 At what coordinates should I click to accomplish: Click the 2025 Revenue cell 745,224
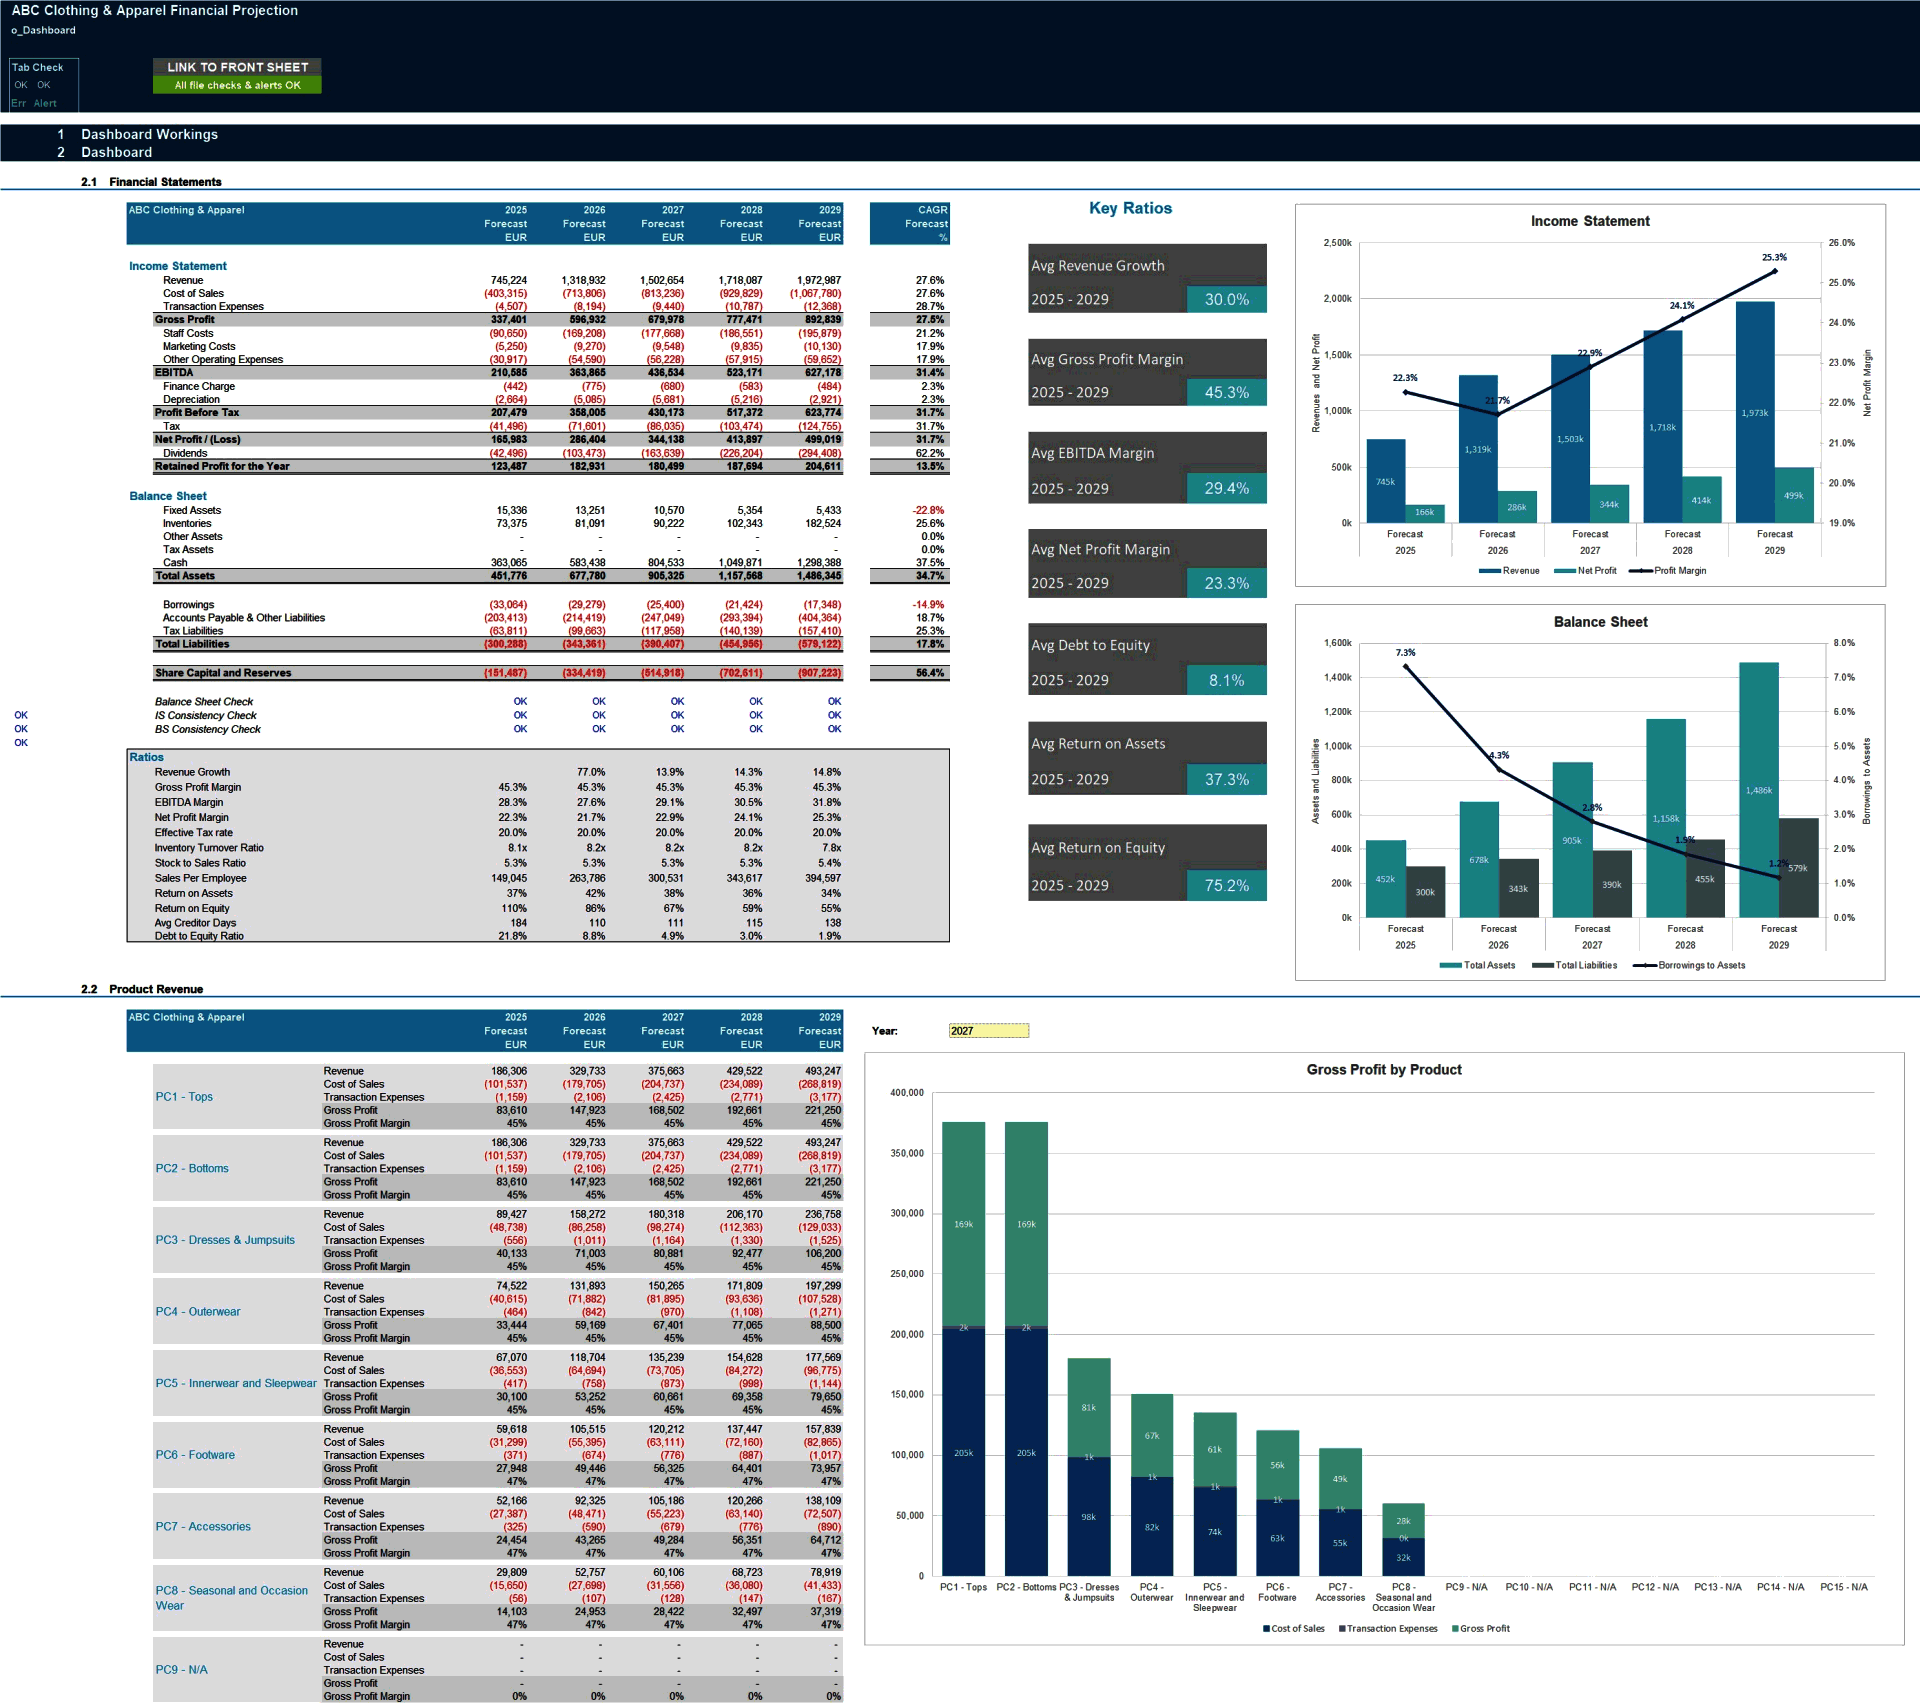508,280
